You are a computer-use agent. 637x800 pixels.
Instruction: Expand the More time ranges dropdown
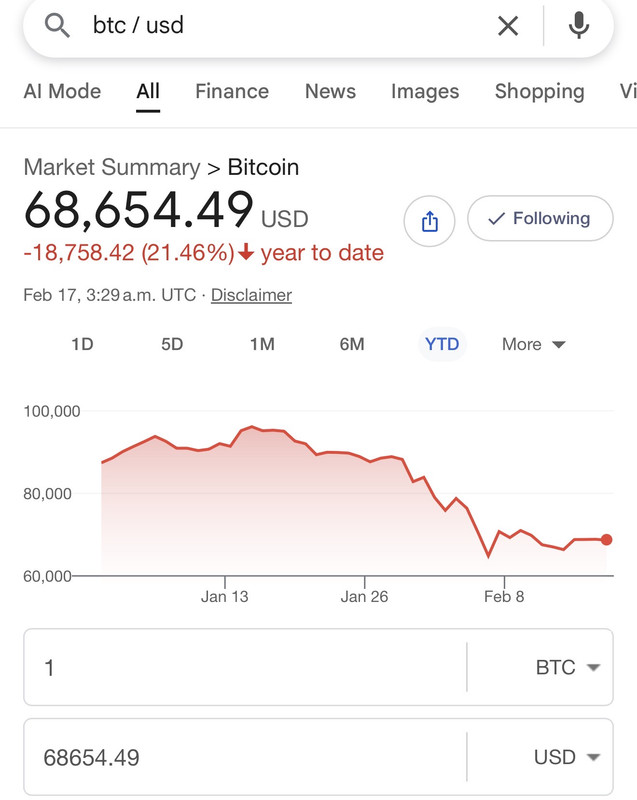pos(533,344)
